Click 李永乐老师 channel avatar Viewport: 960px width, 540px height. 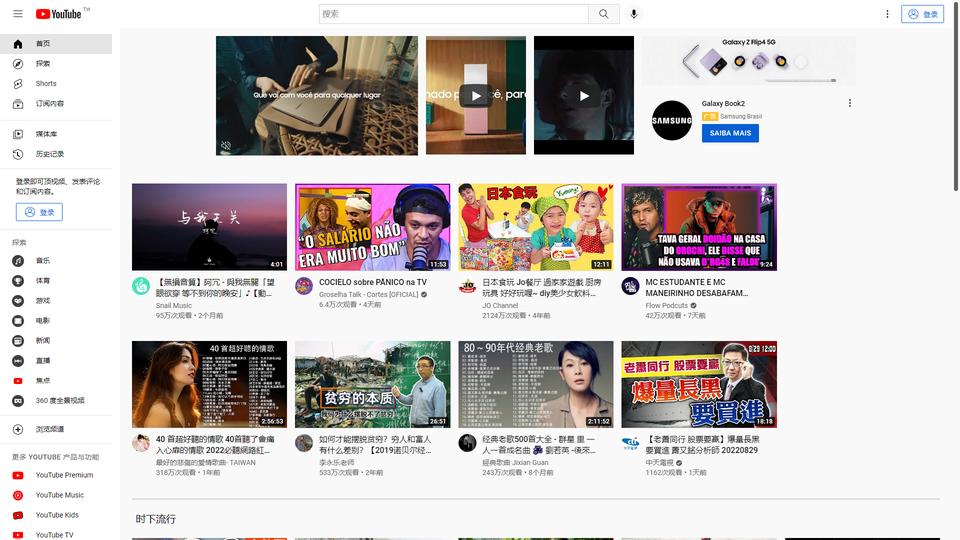(x=304, y=443)
